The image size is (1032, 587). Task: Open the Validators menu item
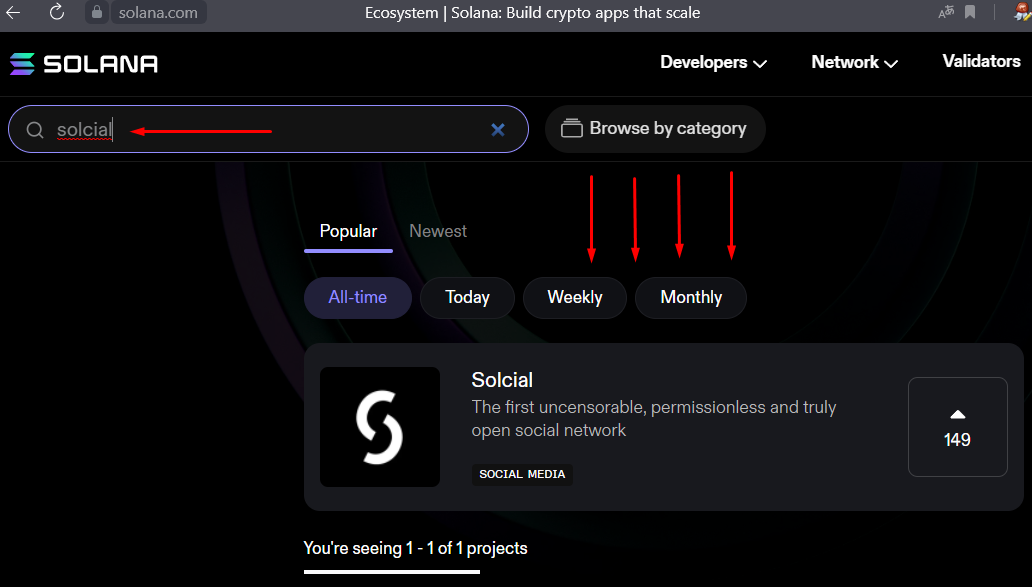click(981, 61)
